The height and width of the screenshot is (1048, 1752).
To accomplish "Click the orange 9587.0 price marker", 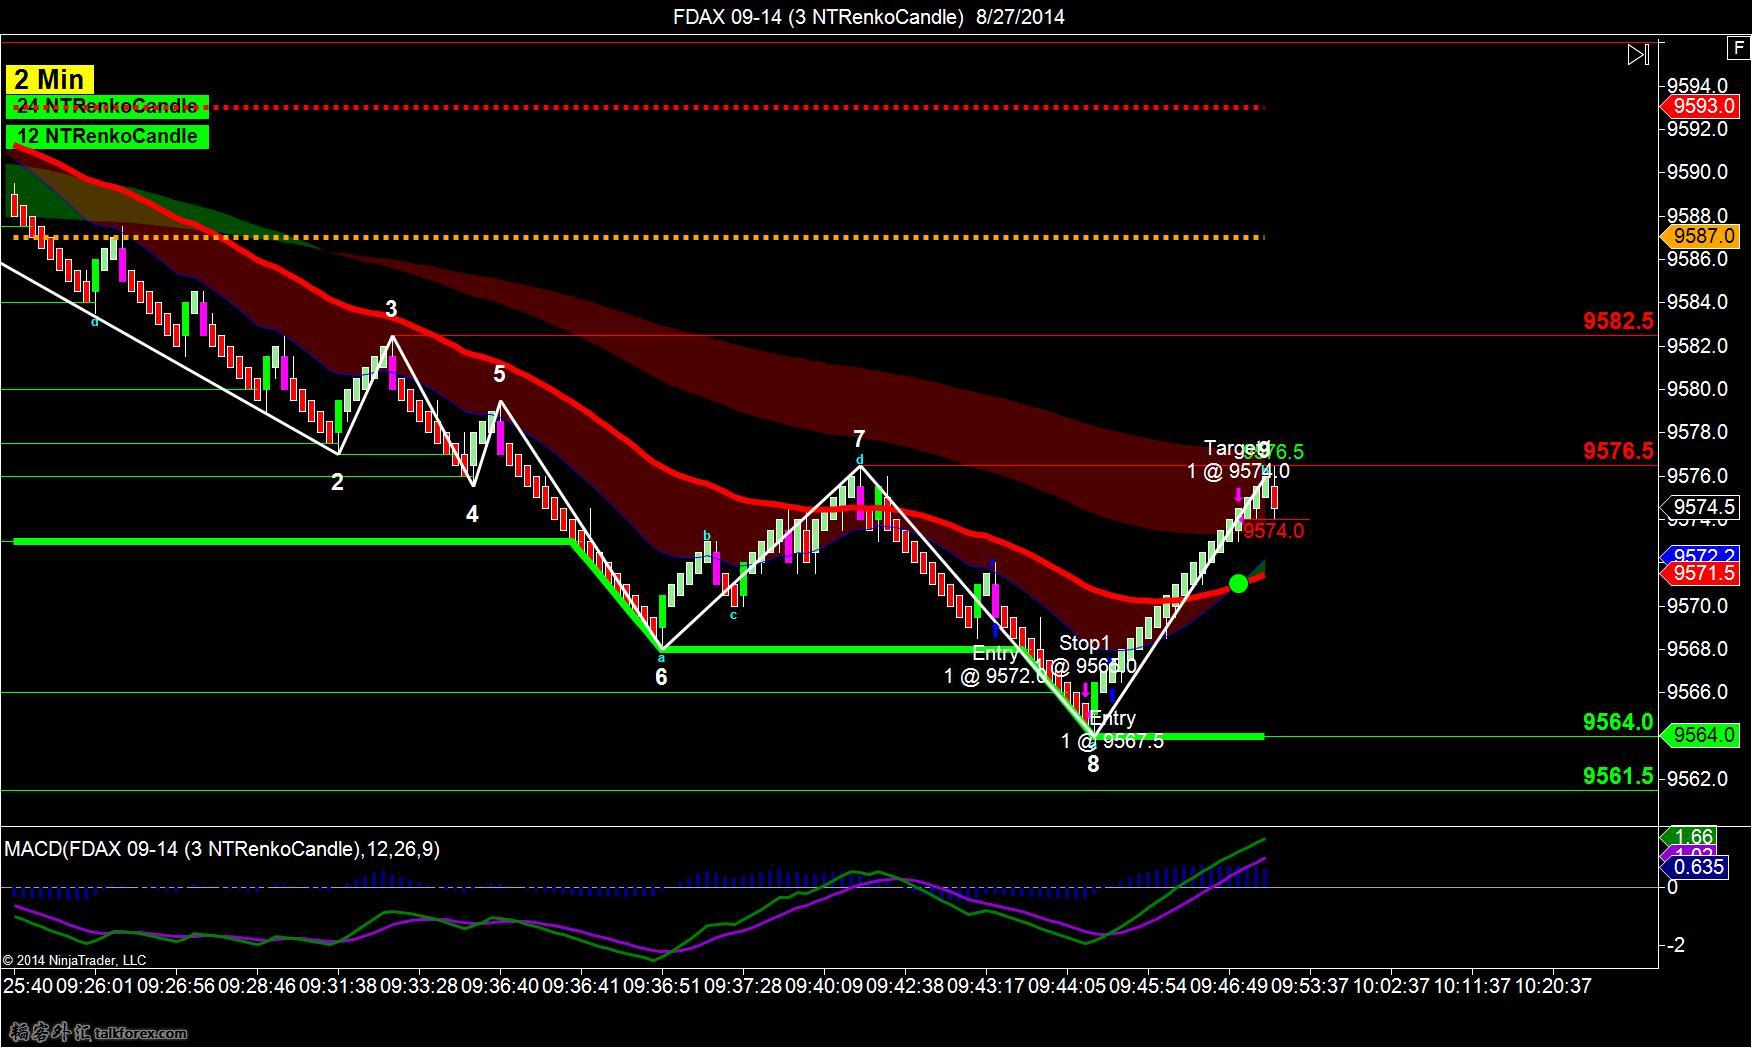I will pyautogui.click(x=1703, y=236).
